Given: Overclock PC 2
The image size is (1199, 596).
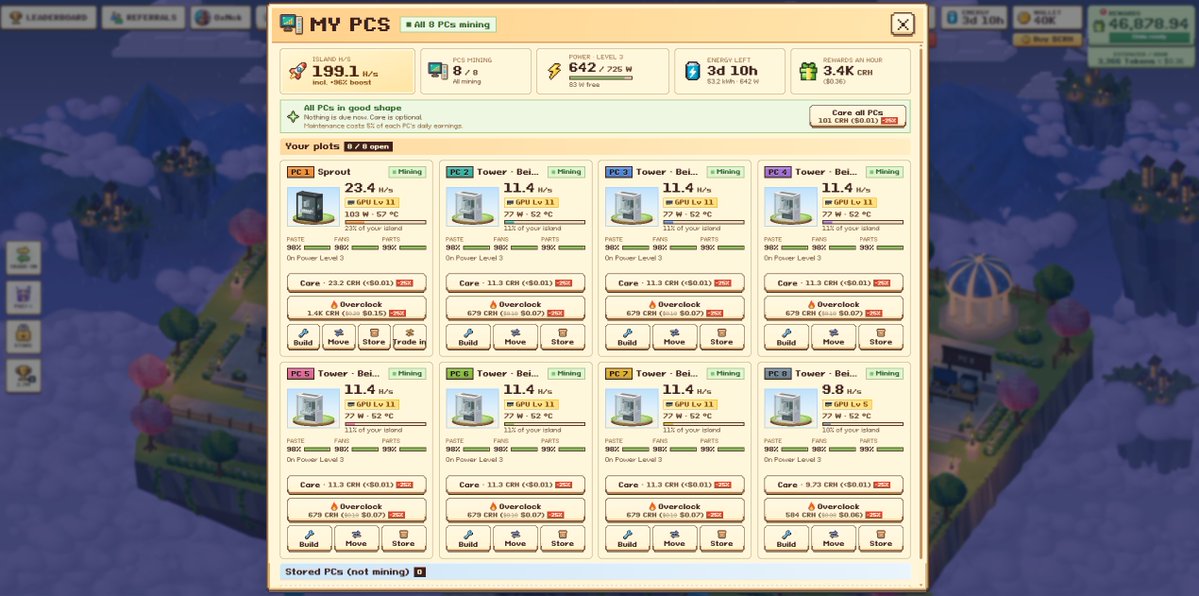Looking at the screenshot, I should [x=515, y=308].
